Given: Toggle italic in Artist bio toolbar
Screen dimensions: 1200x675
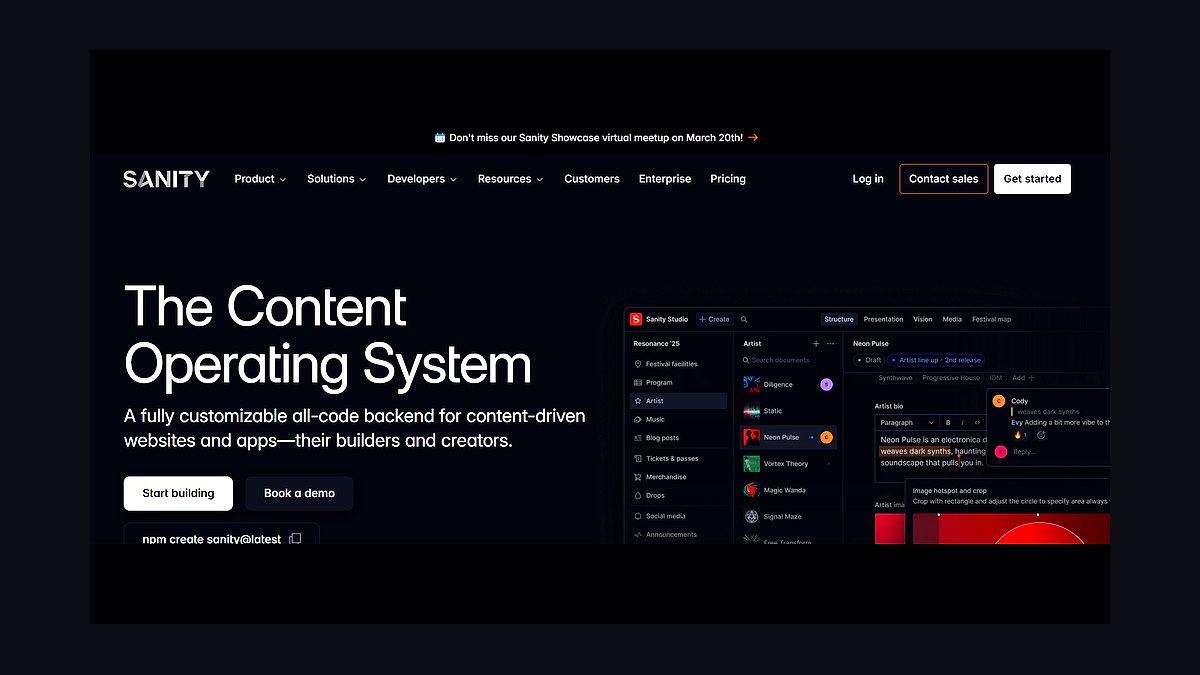Looking at the screenshot, I should coord(963,423).
